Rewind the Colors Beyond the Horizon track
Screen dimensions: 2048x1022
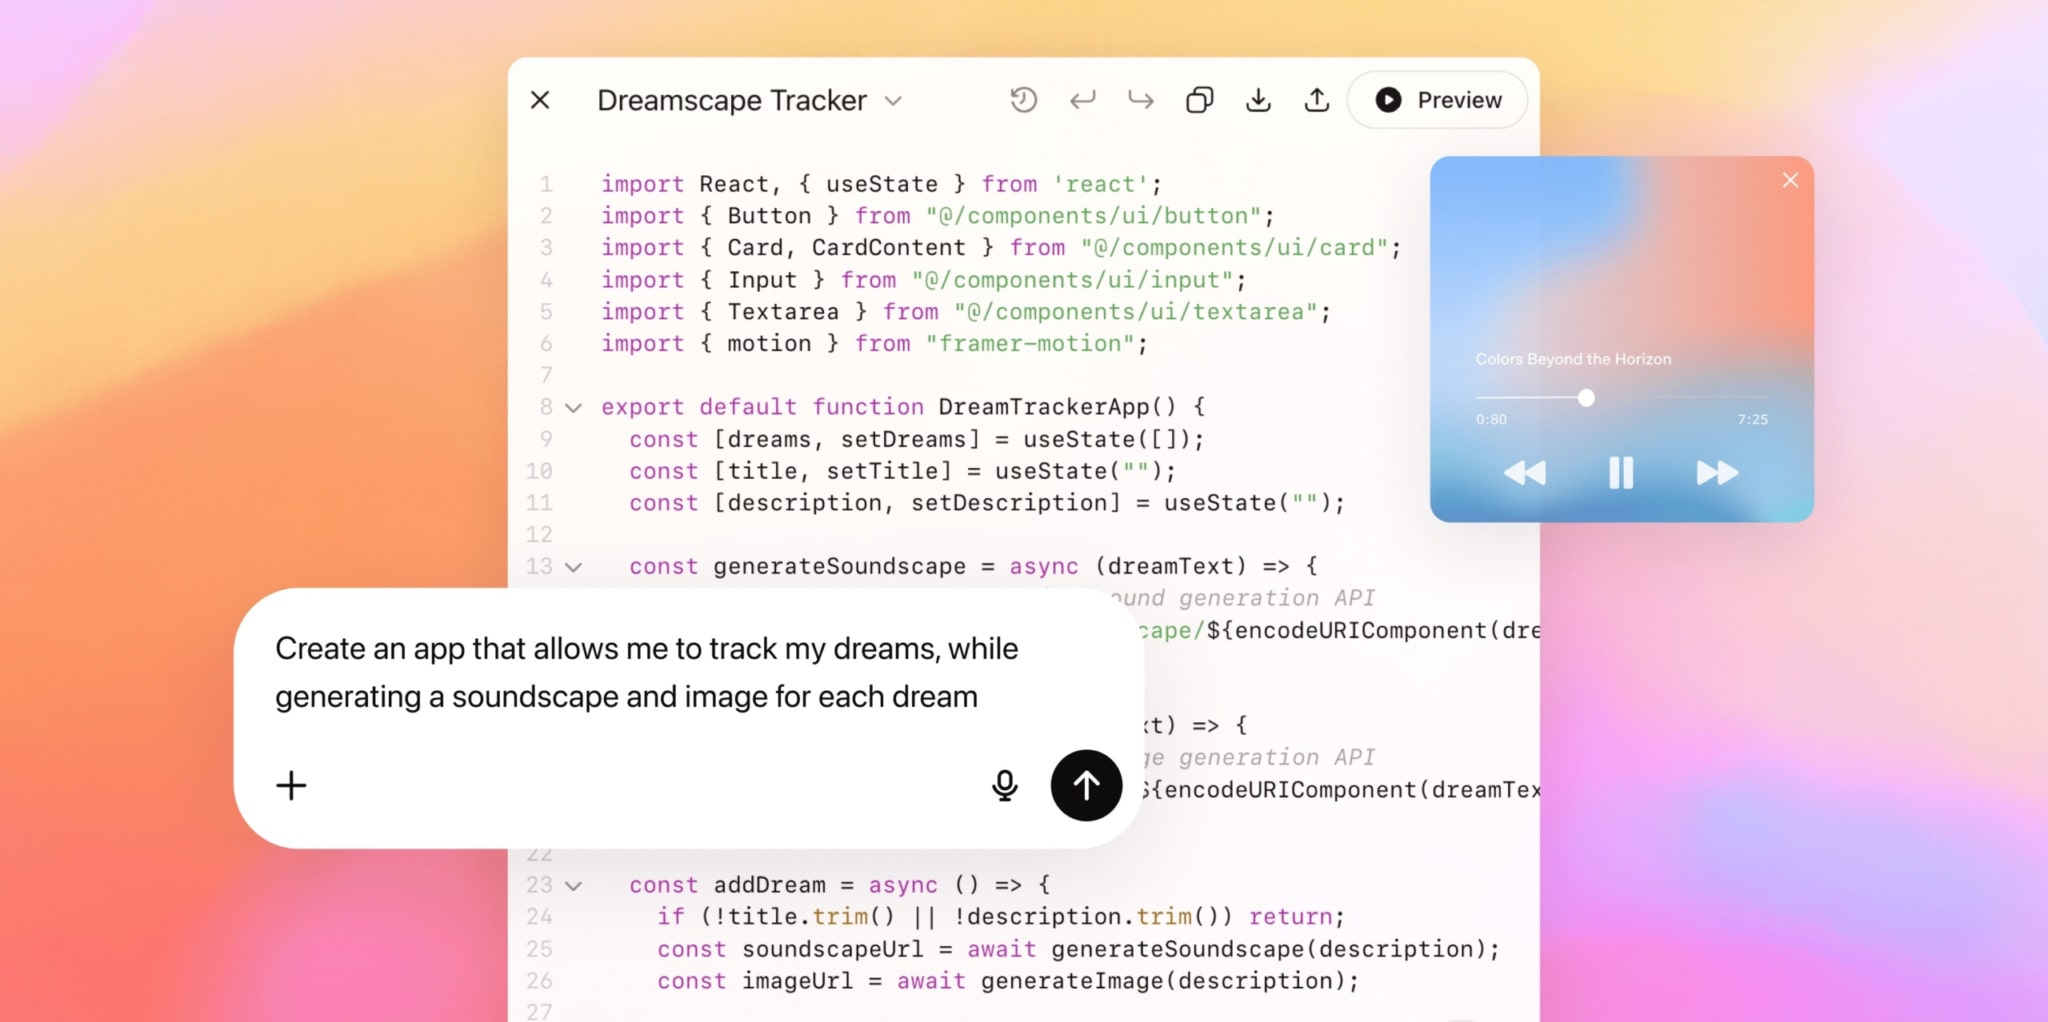(1525, 472)
